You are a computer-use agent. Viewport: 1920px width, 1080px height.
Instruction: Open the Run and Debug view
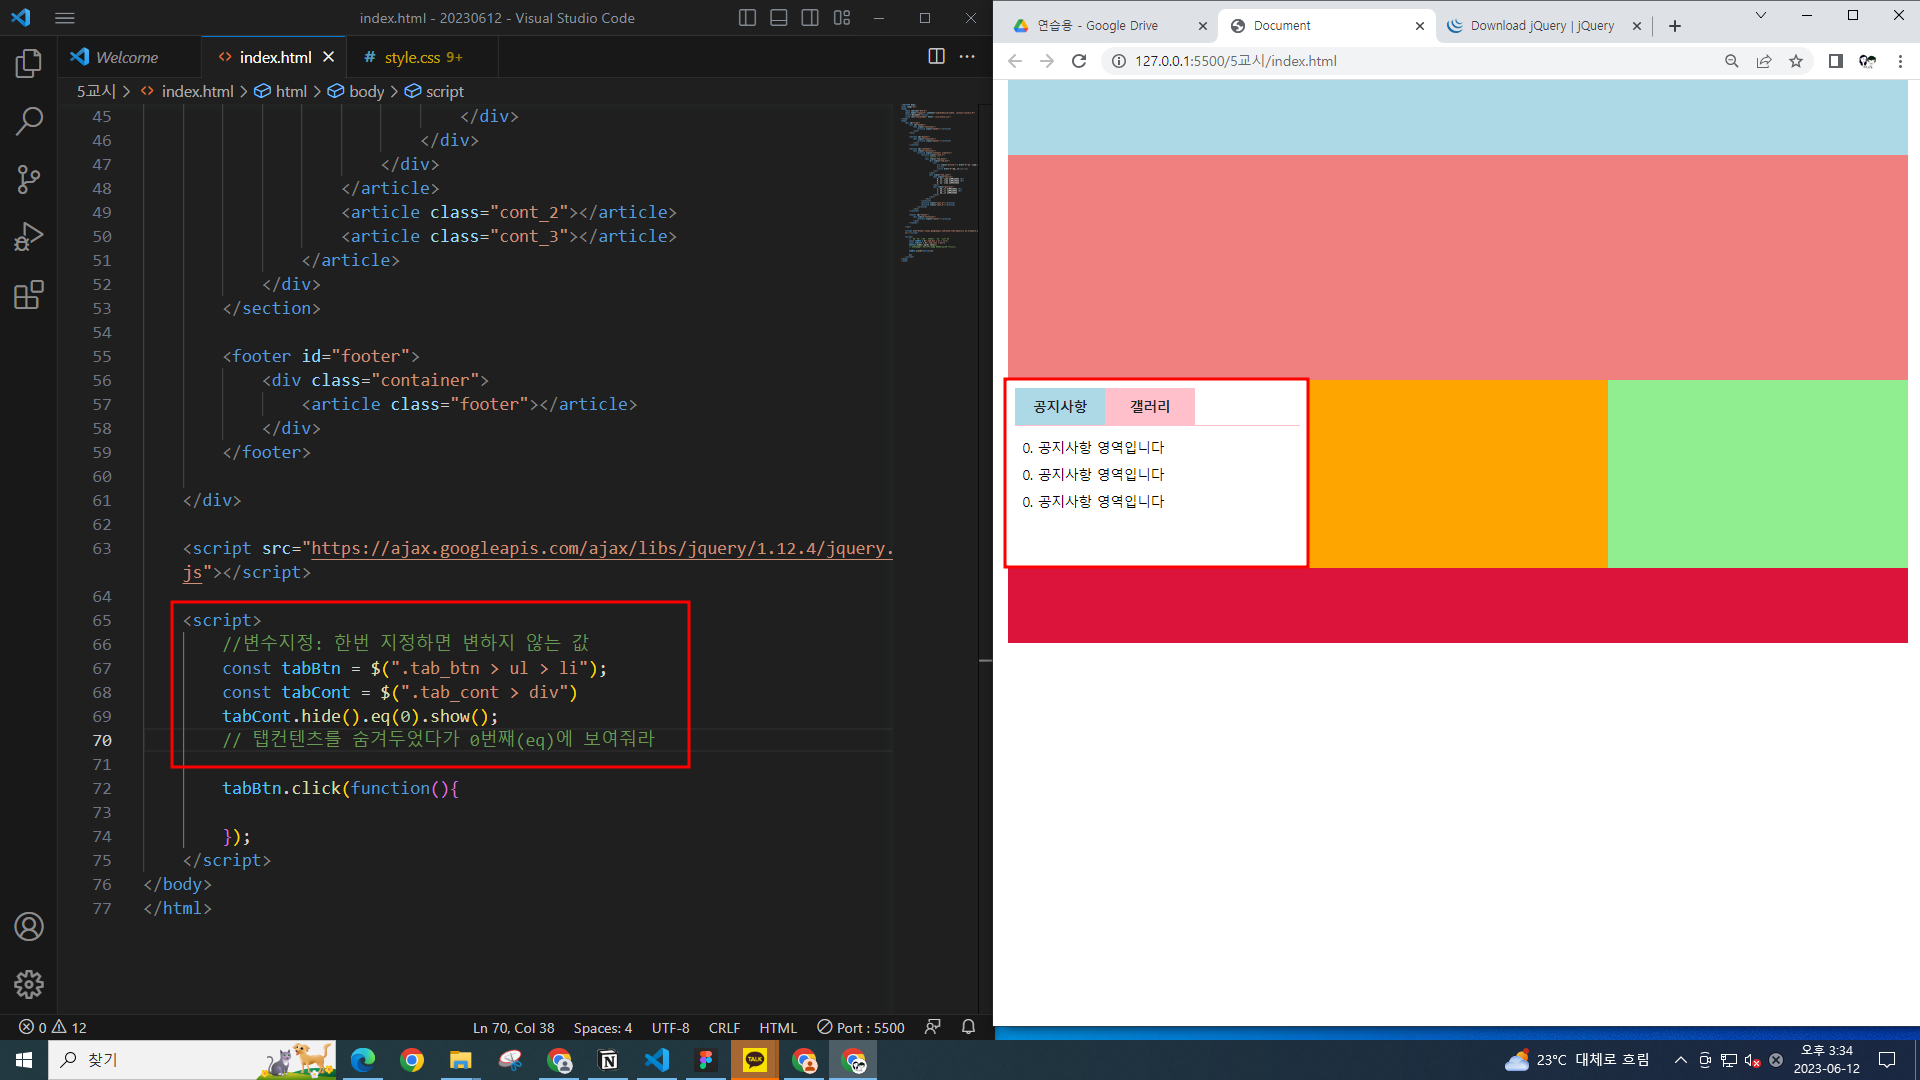[x=29, y=237]
